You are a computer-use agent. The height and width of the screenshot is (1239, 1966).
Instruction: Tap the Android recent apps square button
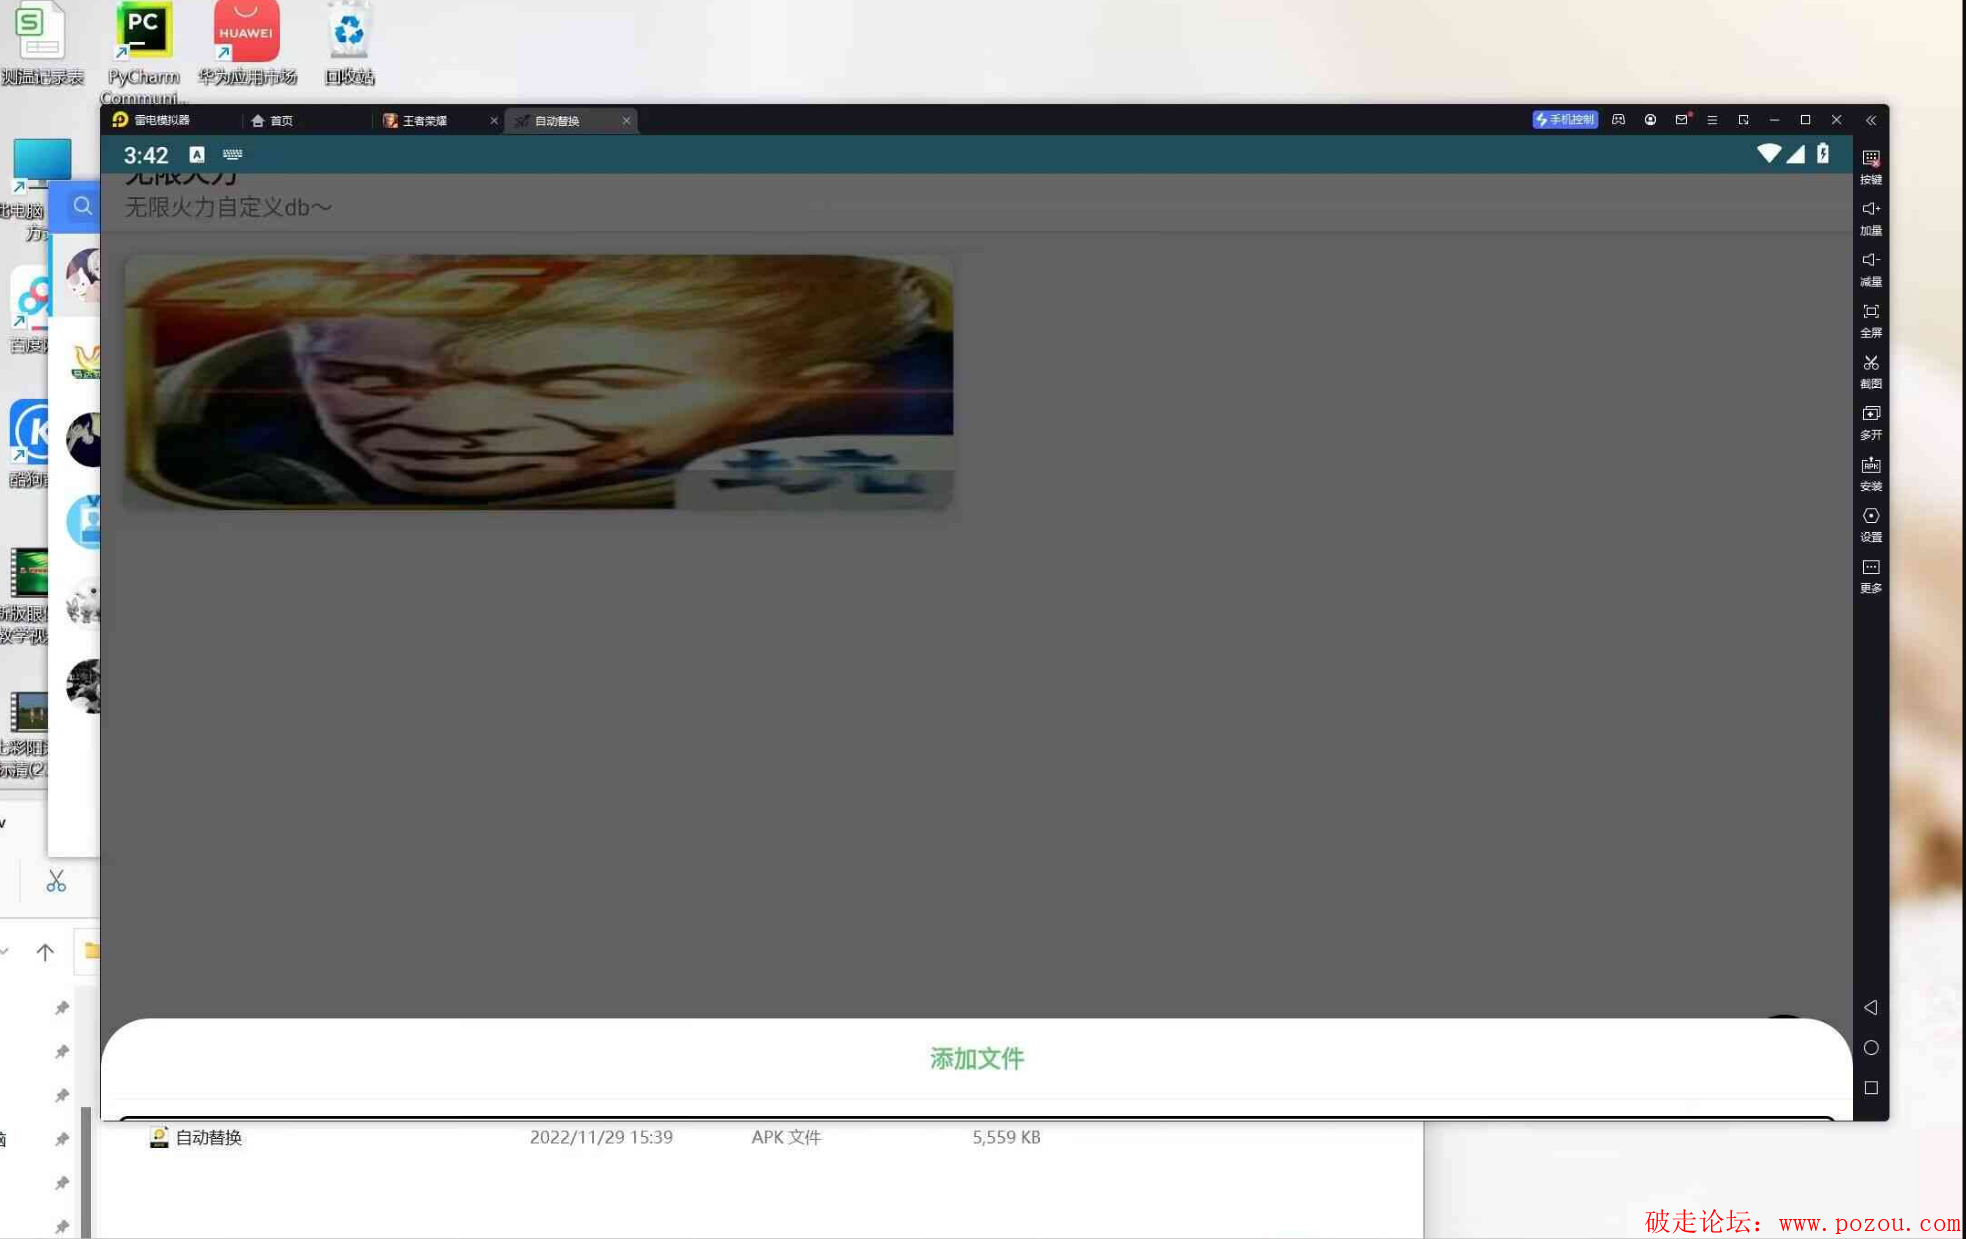click(1870, 1087)
